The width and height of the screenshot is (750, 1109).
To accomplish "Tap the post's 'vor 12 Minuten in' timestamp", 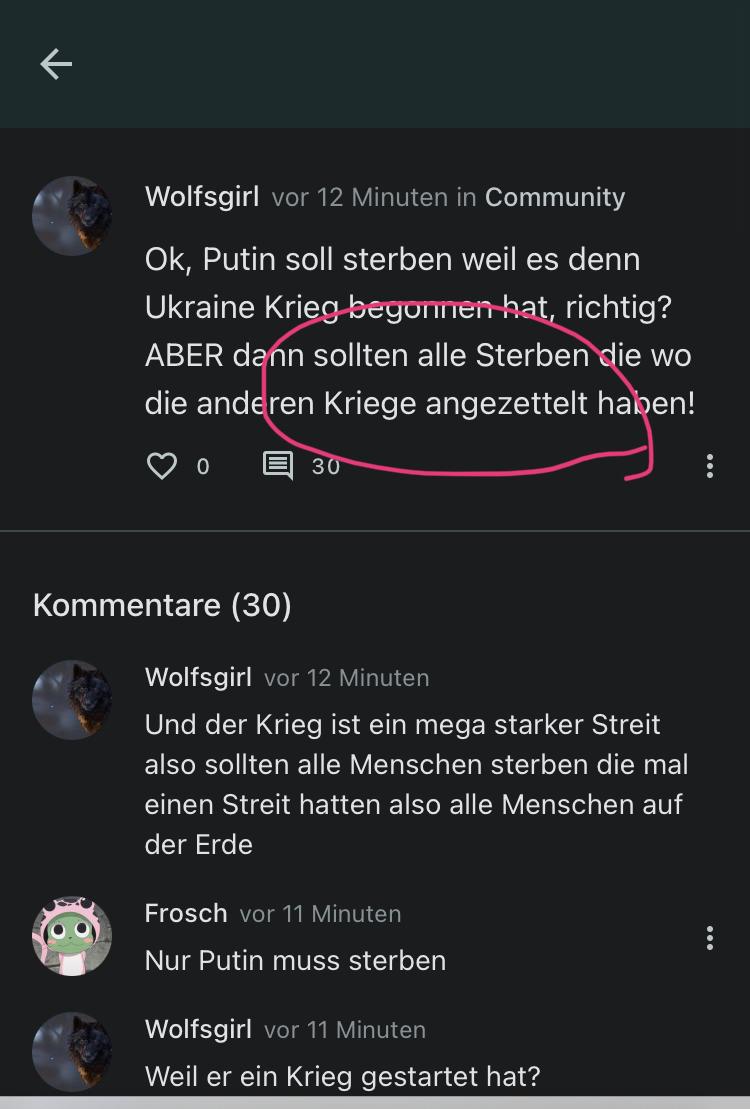I will click(x=374, y=197).
